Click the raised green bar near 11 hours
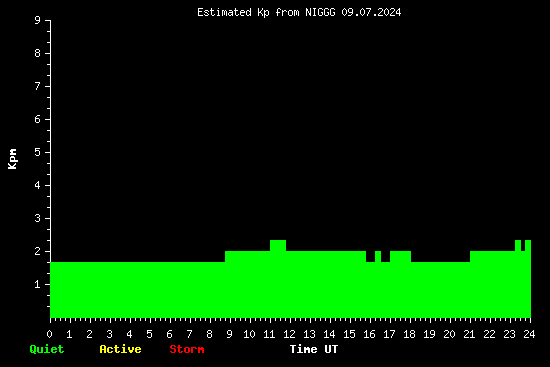The width and height of the screenshot is (550, 367). pos(278,246)
